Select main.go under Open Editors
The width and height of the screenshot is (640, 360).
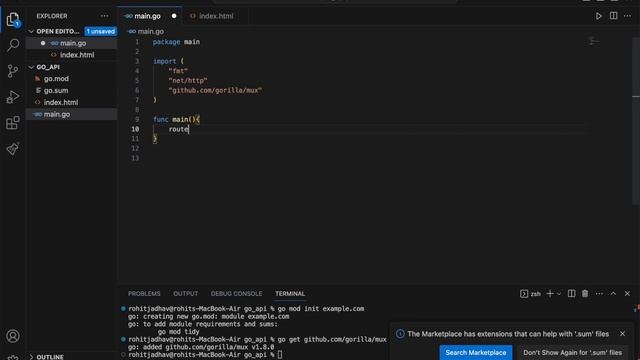click(x=72, y=43)
